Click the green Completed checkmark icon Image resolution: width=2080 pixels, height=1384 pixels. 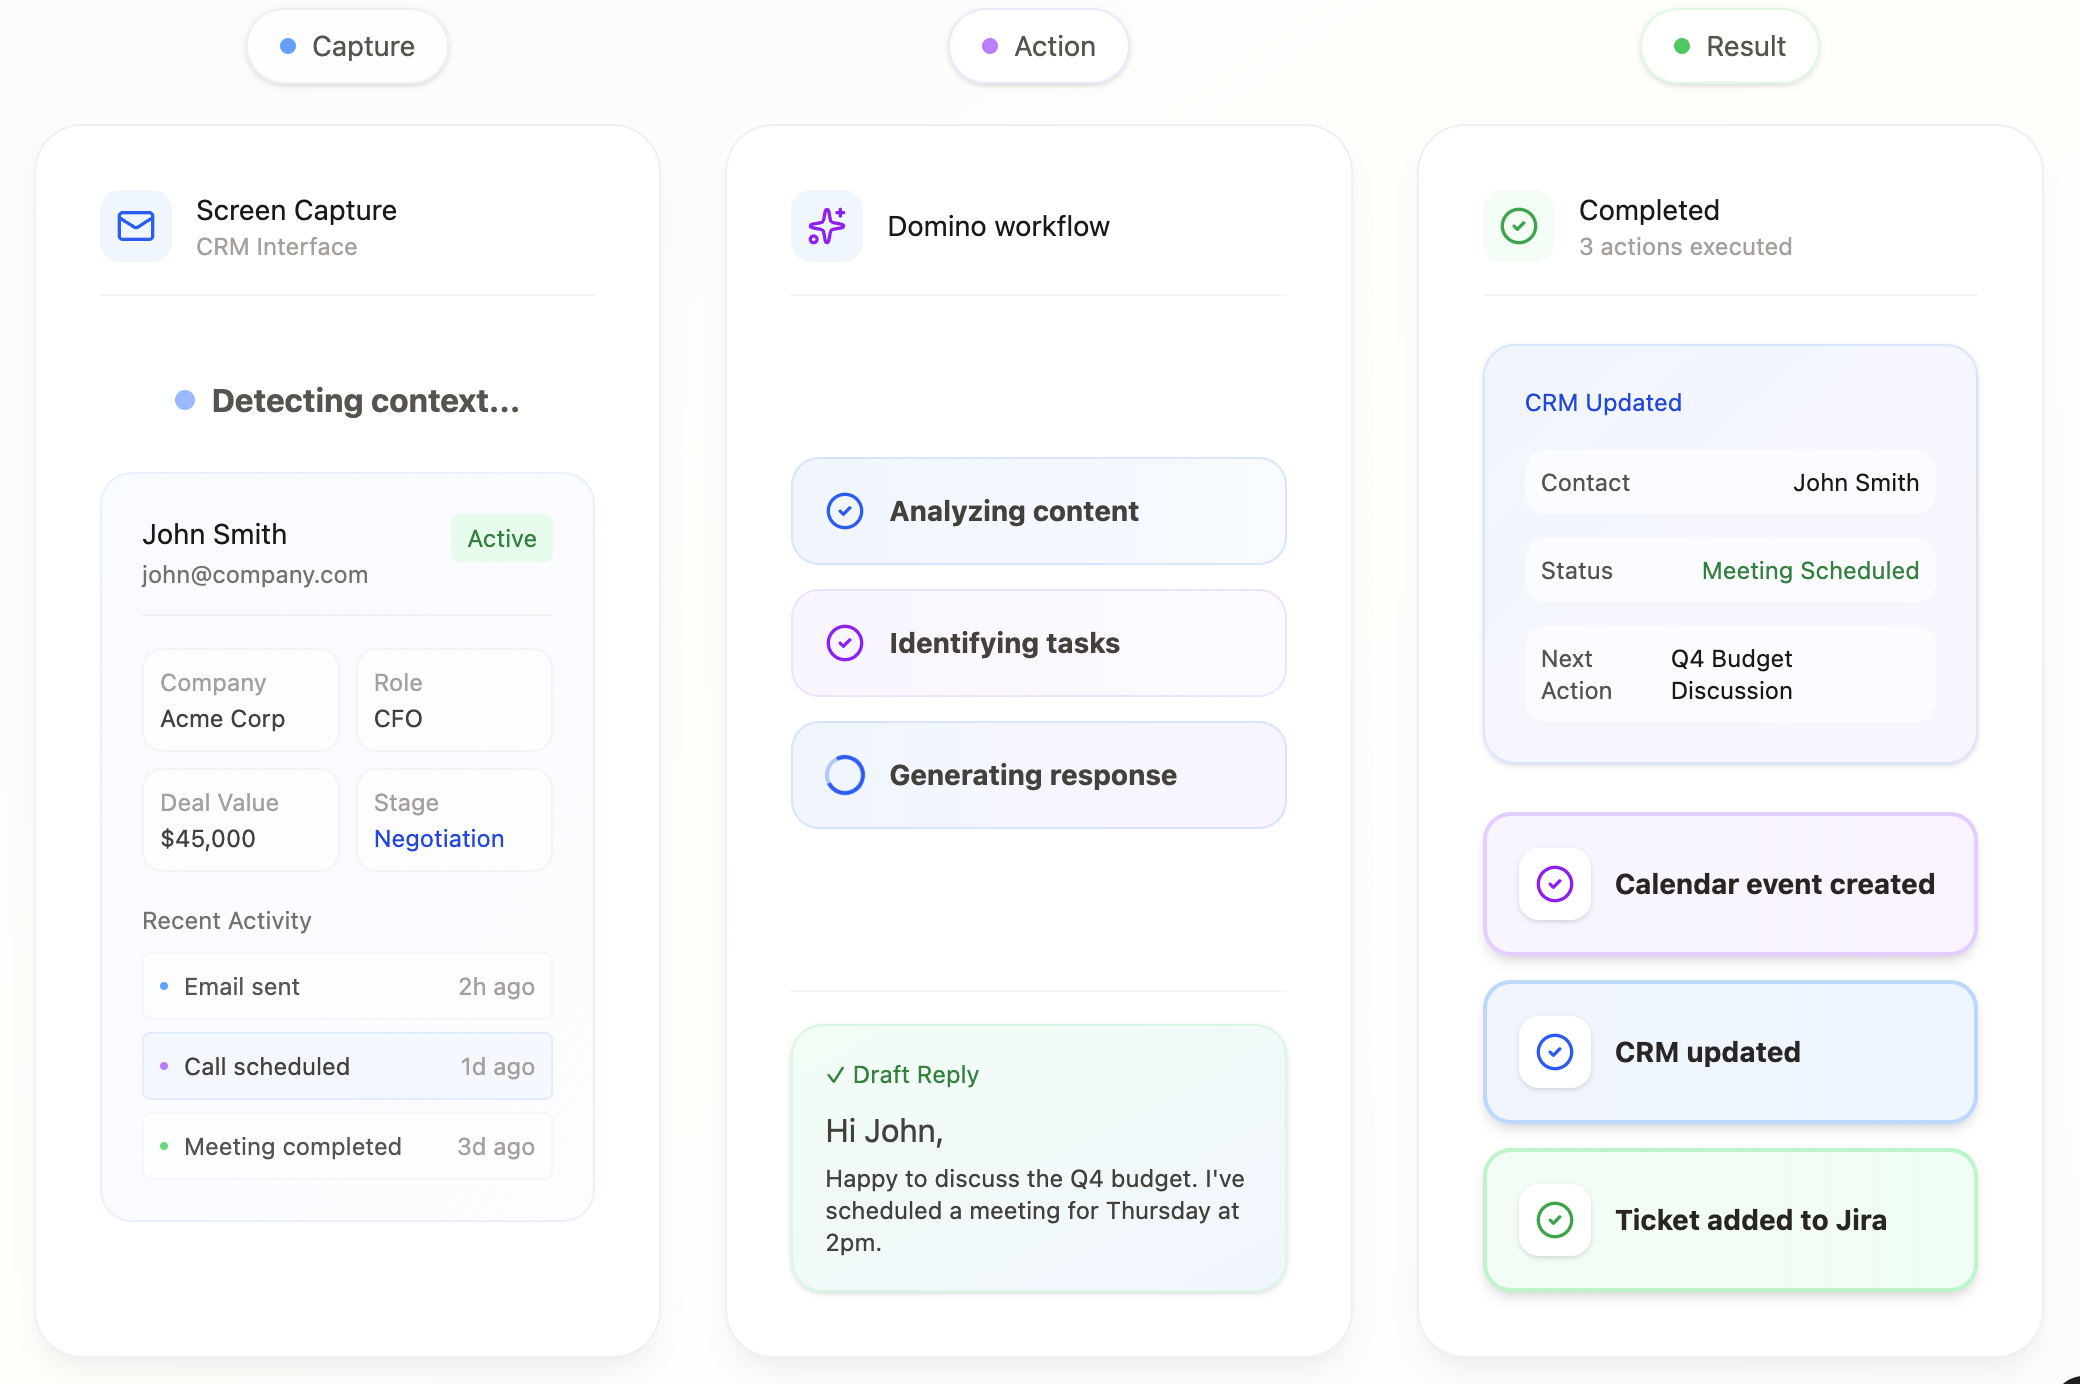(1519, 226)
